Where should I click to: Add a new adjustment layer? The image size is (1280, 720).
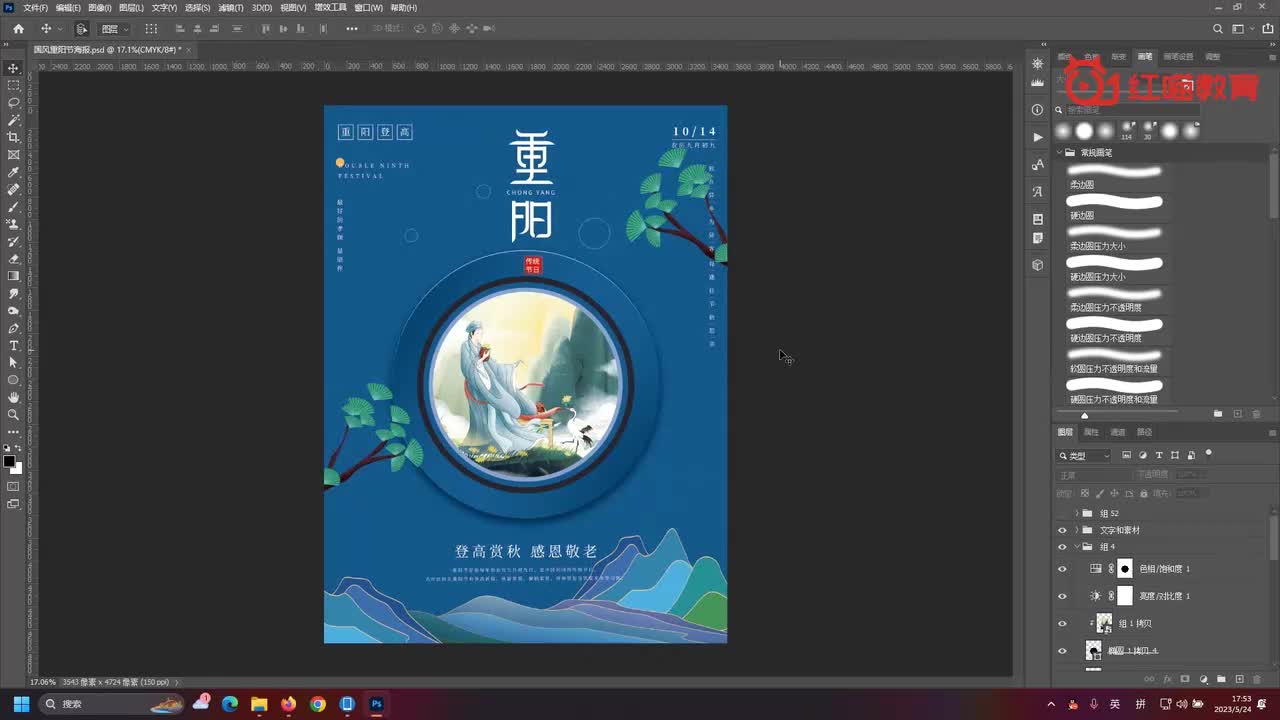(x=1203, y=679)
